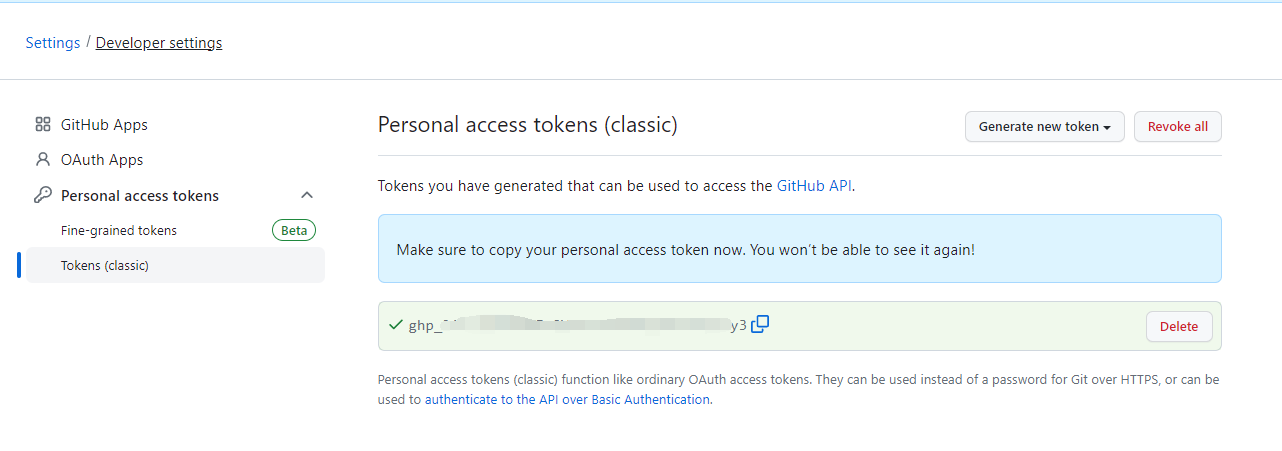1282x451 pixels.
Task: Click the Developer settings breadcrumb link
Action: [x=159, y=43]
